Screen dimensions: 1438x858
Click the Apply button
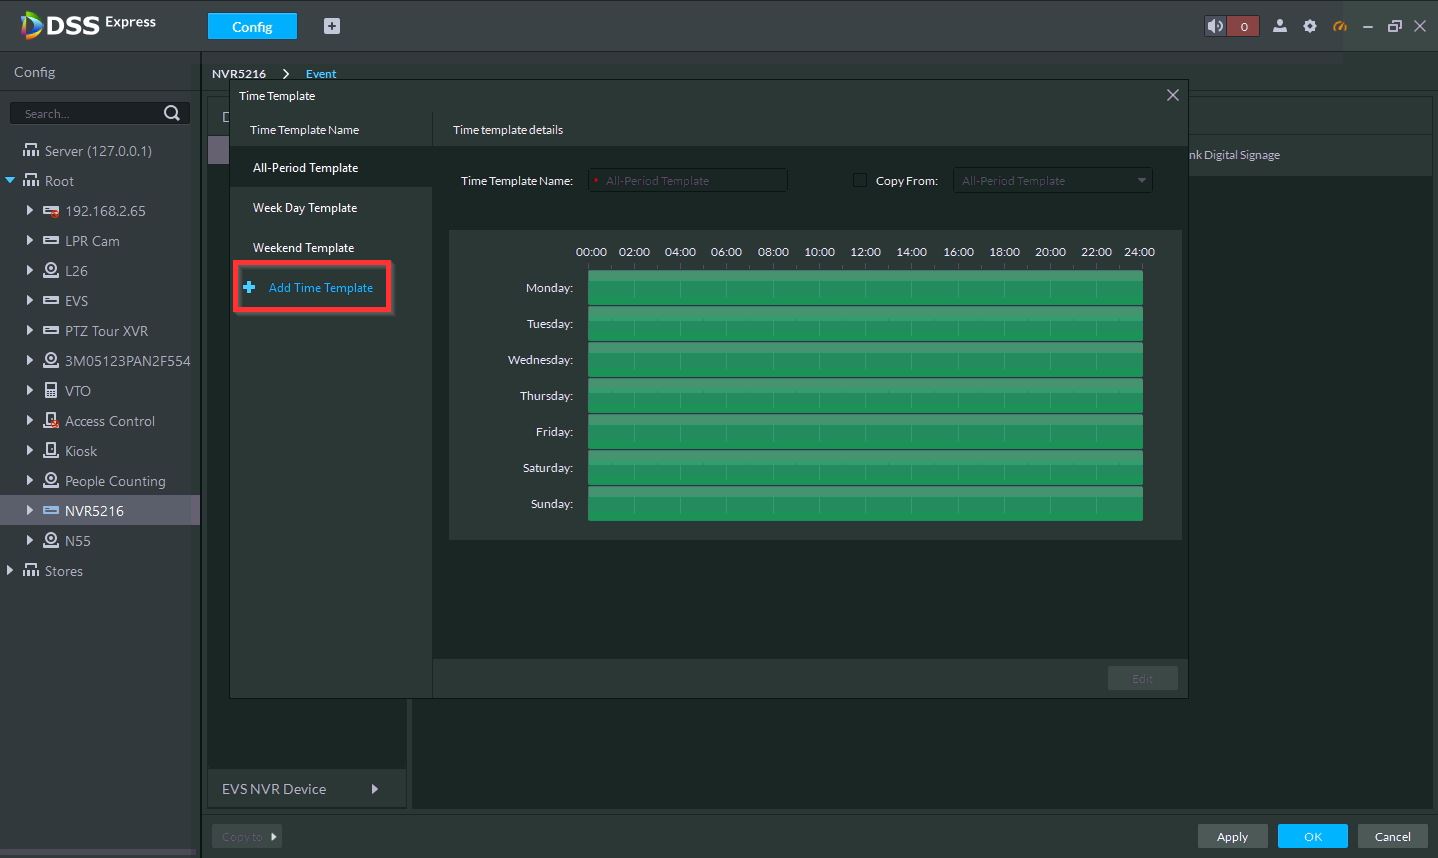(1232, 837)
